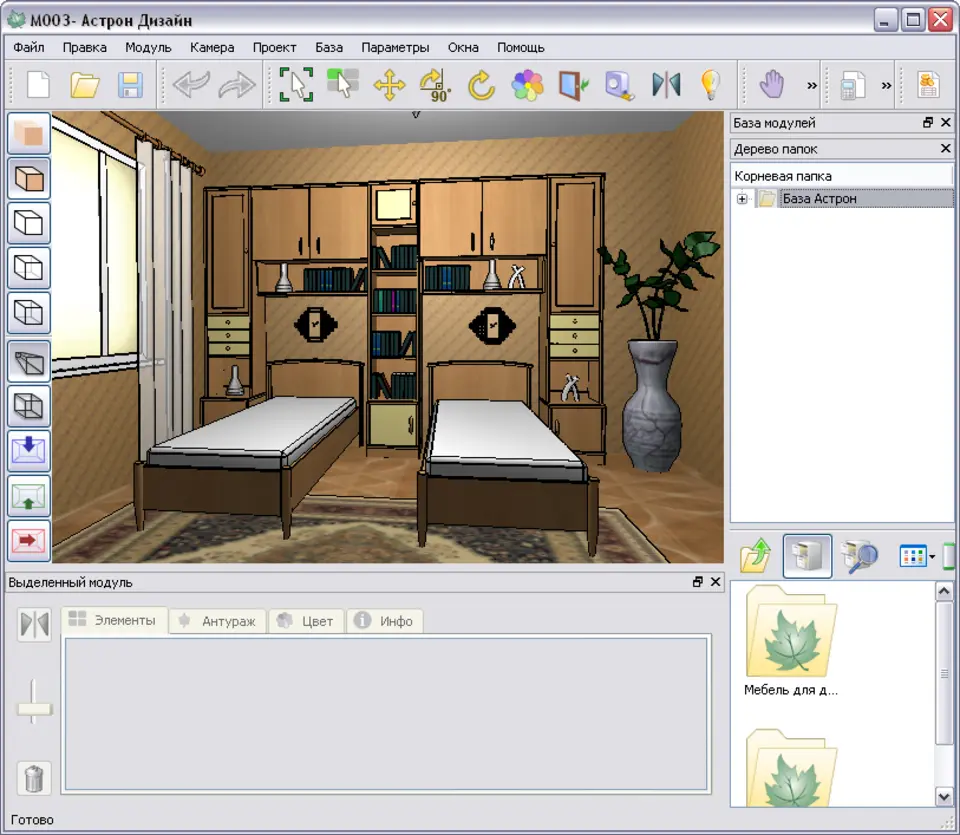960x835 pixels.
Task: Click the module list scrollbar up arrow
Action: [x=943, y=591]
